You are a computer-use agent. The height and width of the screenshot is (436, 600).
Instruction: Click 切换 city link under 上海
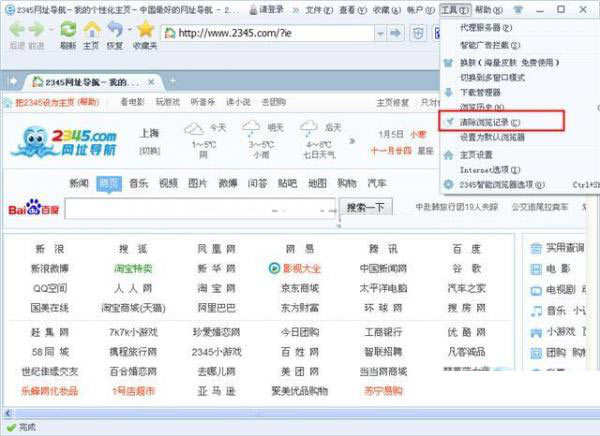(x=150, y=151)
